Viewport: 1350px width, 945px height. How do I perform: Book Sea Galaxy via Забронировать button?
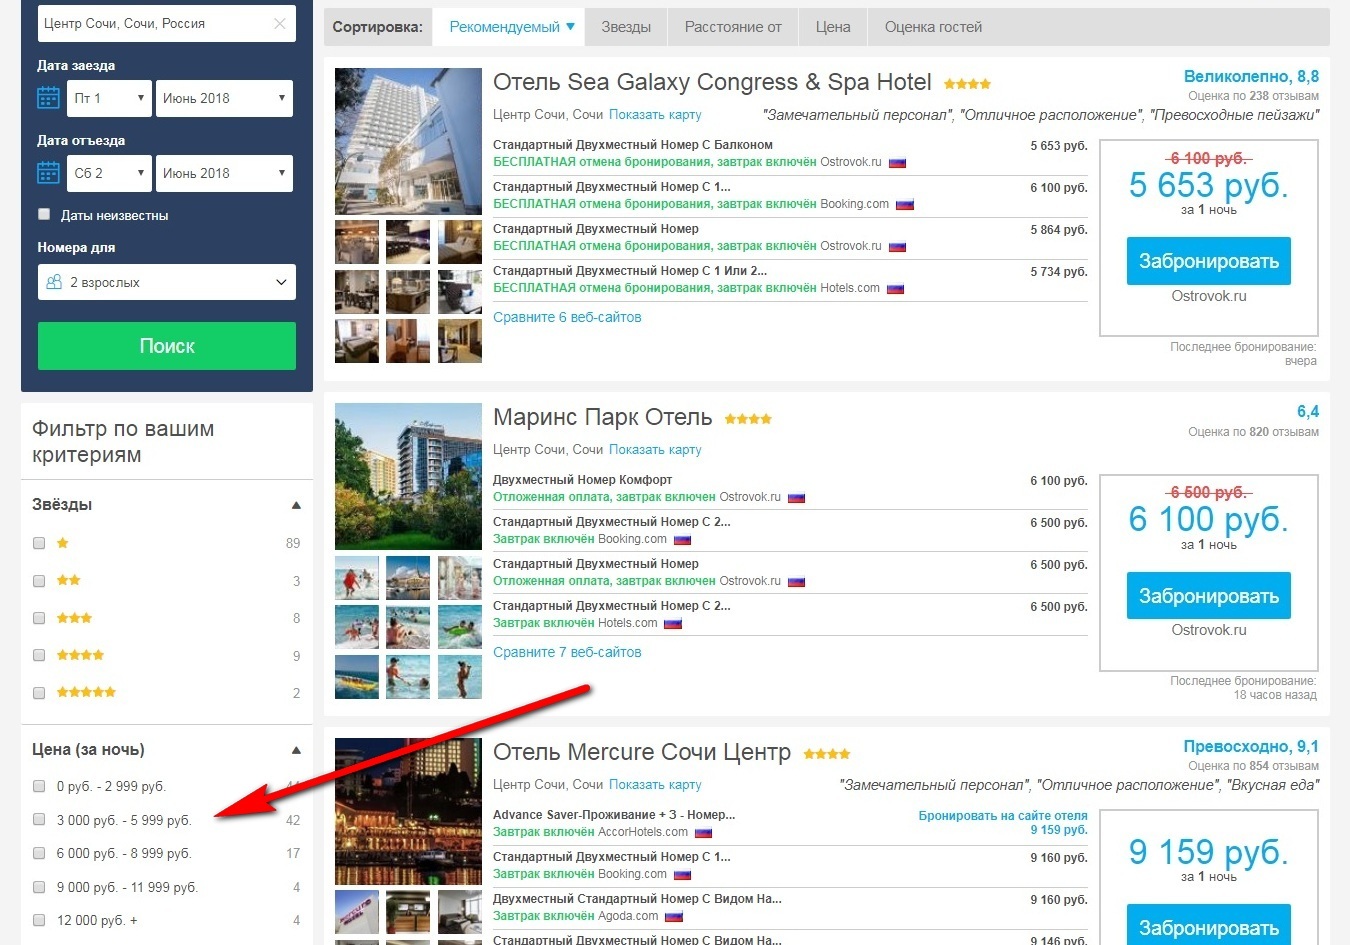[1209, 261]
